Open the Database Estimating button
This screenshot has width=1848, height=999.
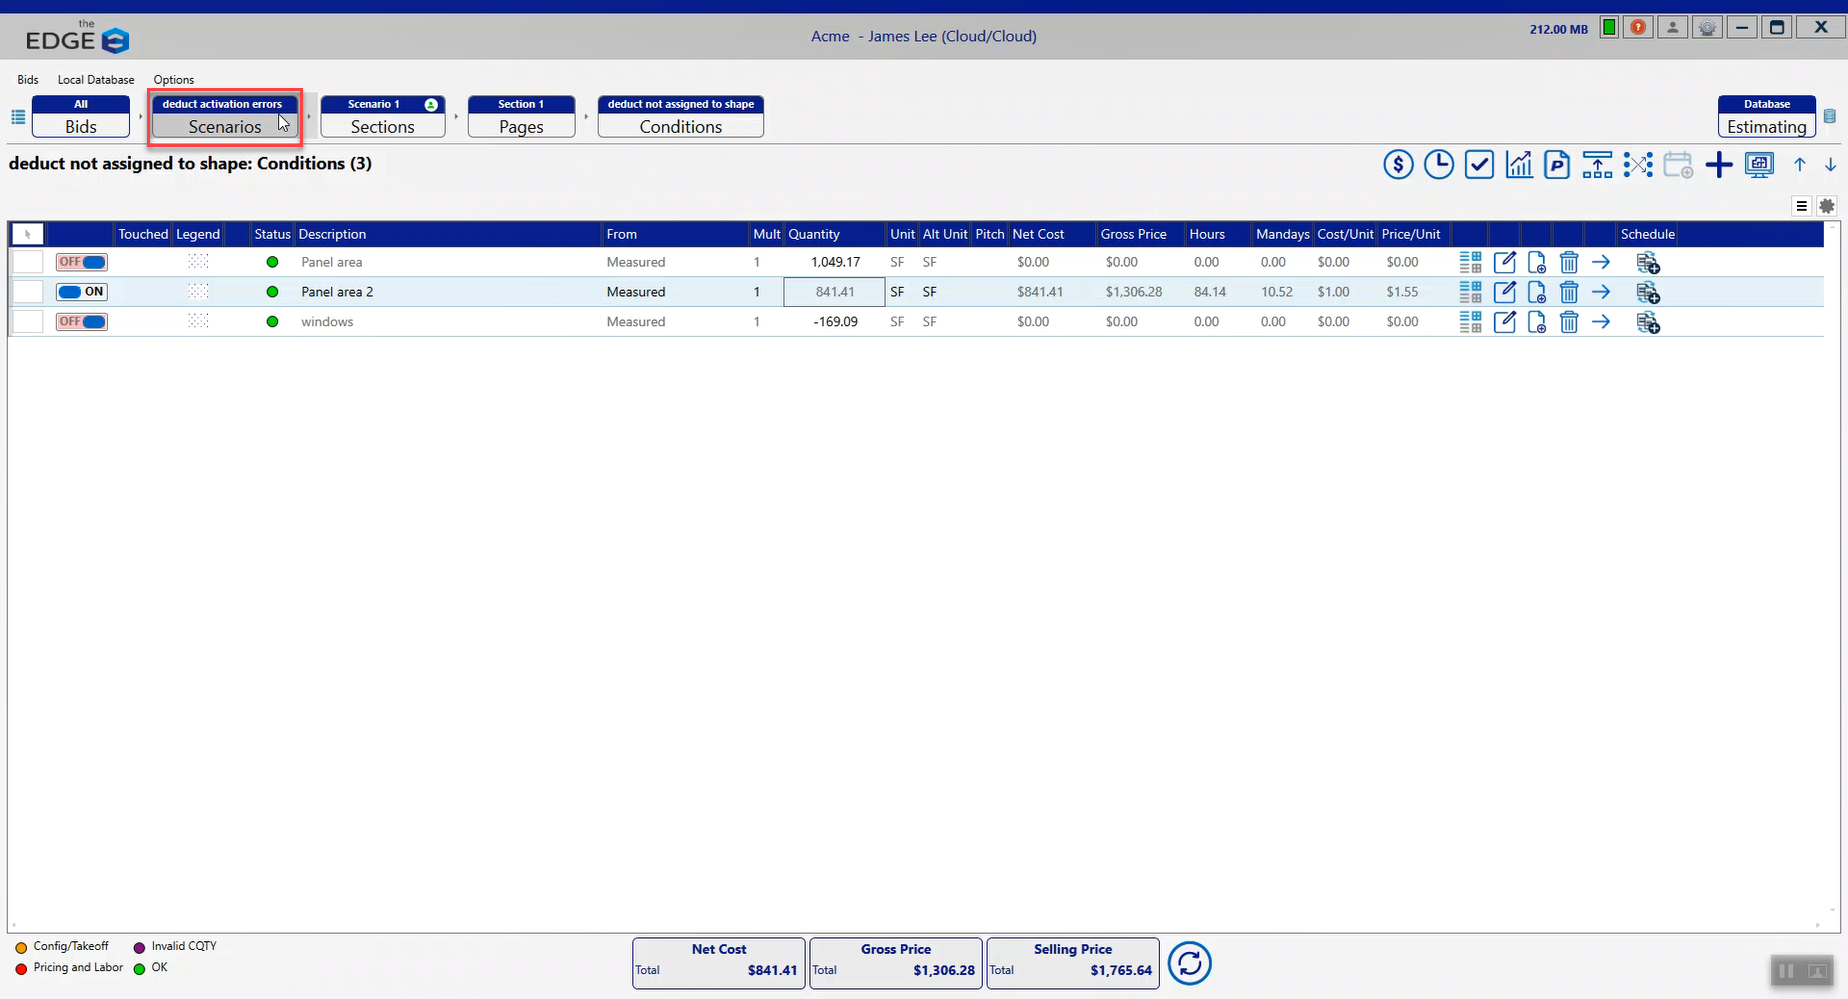(1766, 117)
